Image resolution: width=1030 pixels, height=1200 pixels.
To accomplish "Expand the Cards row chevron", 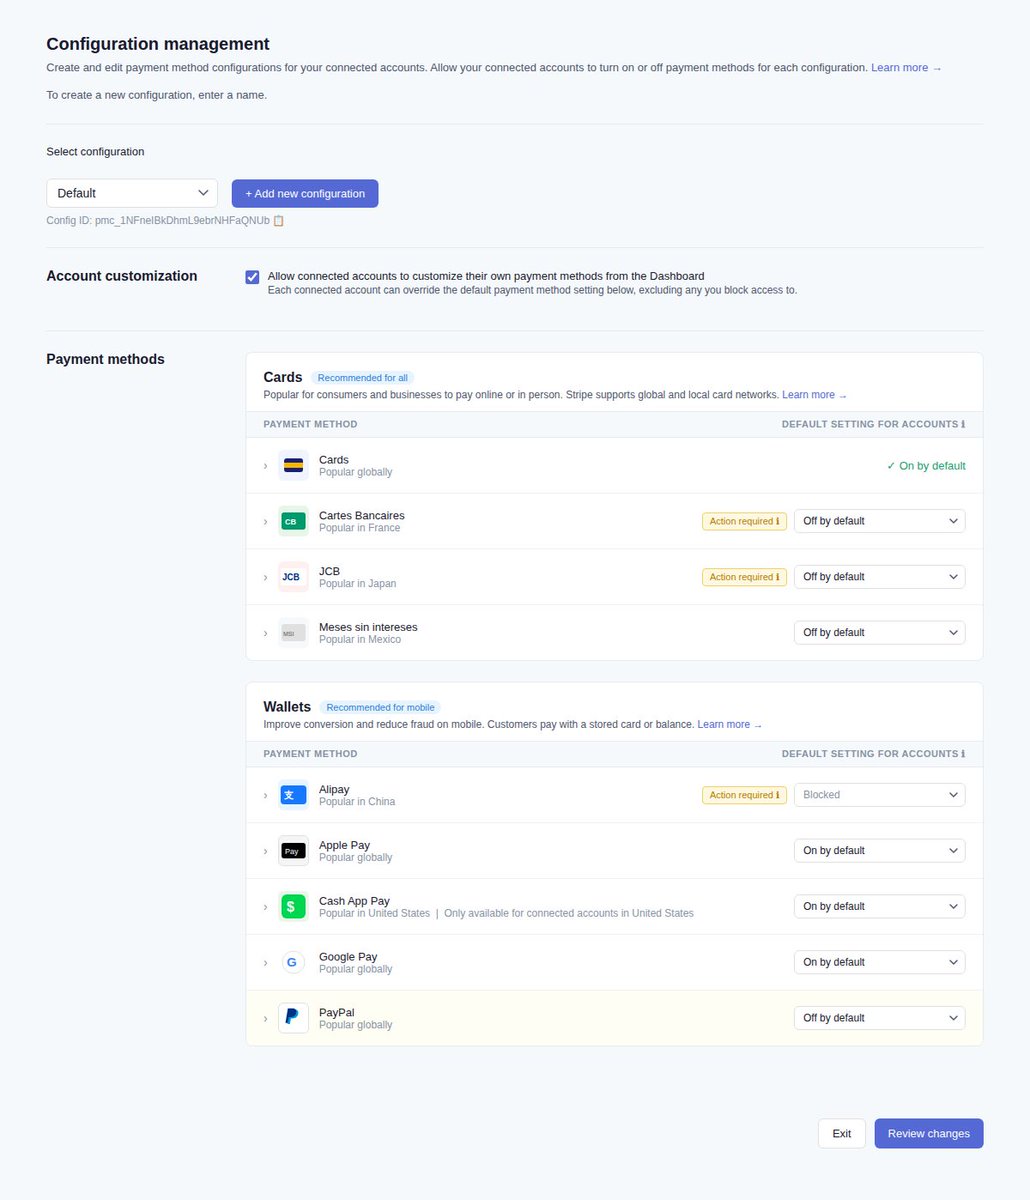I will (x=266, y=466).
